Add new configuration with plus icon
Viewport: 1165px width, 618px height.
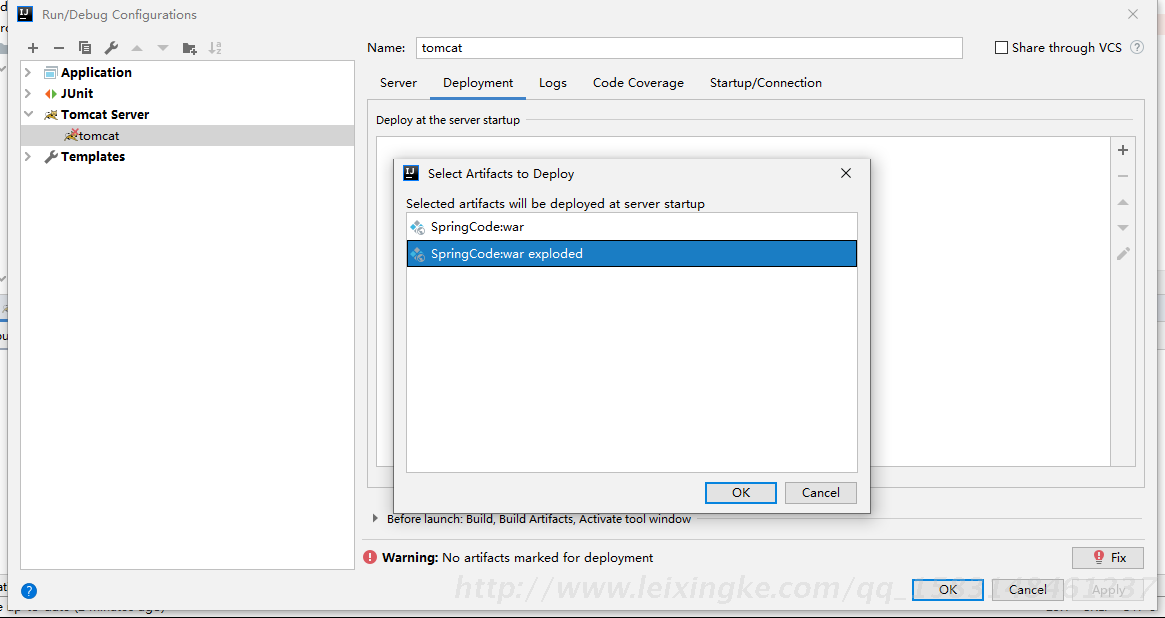click(x=33, y=48)
